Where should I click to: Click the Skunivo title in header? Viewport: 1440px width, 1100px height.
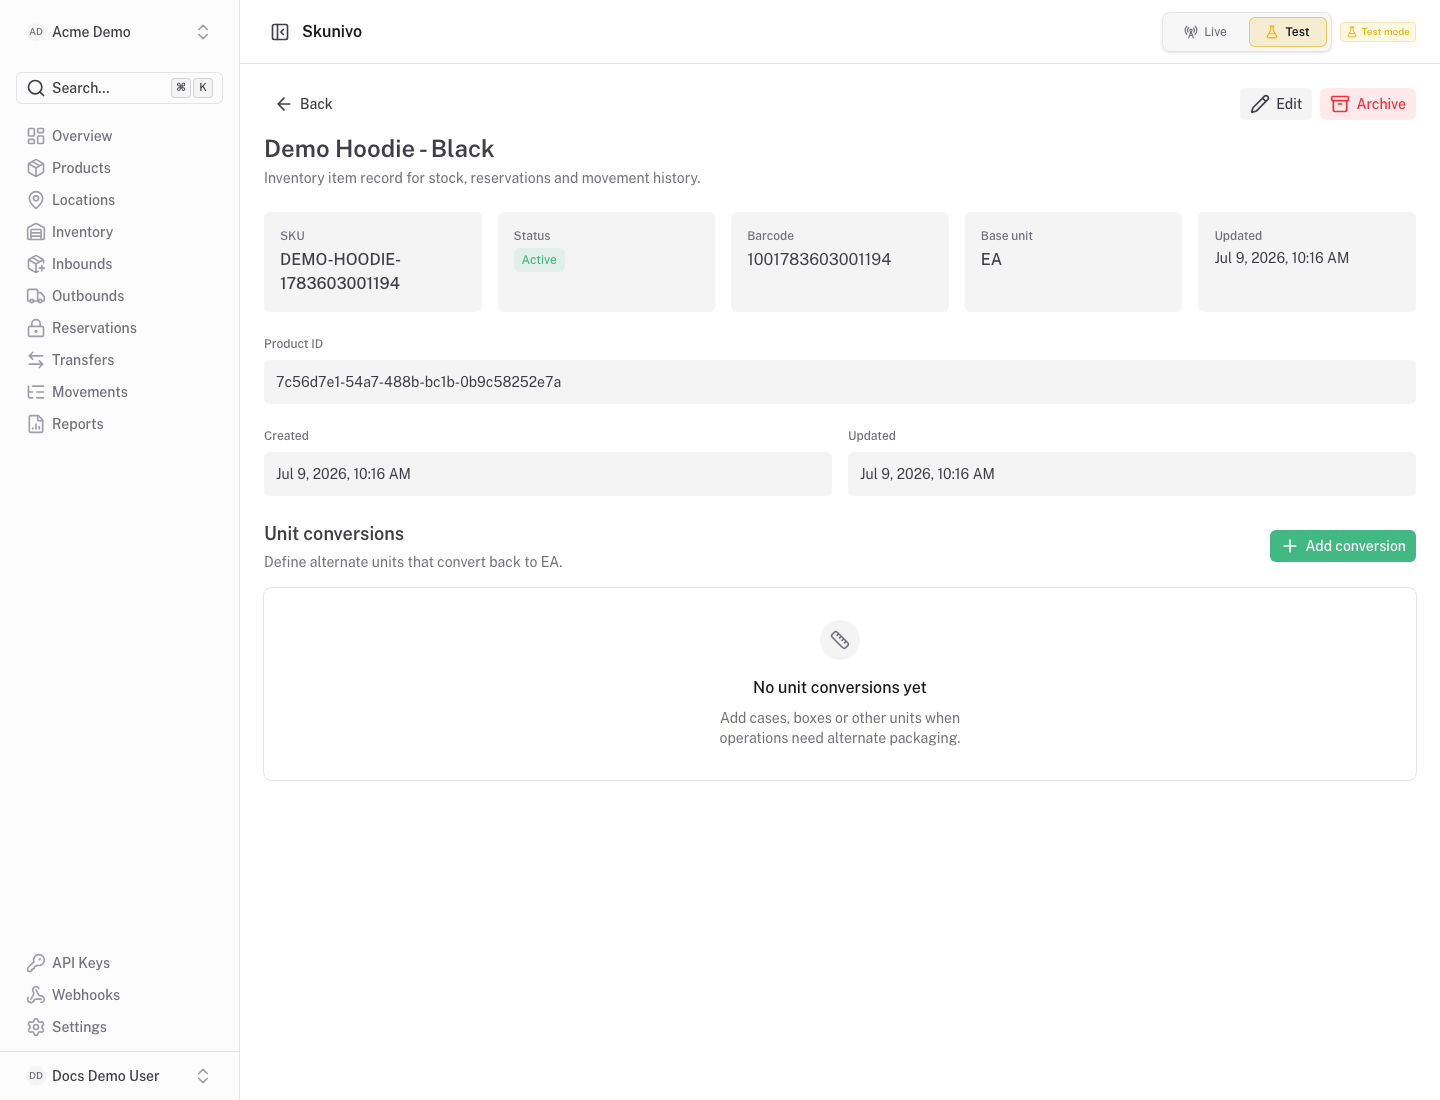pos(332,32)
